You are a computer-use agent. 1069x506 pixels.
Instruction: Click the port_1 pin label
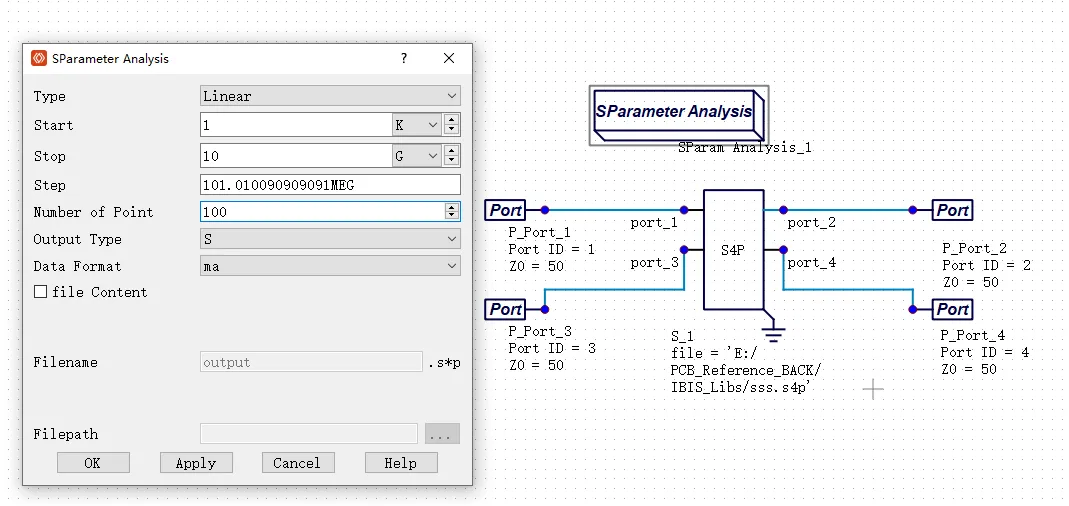coord(654,223)
